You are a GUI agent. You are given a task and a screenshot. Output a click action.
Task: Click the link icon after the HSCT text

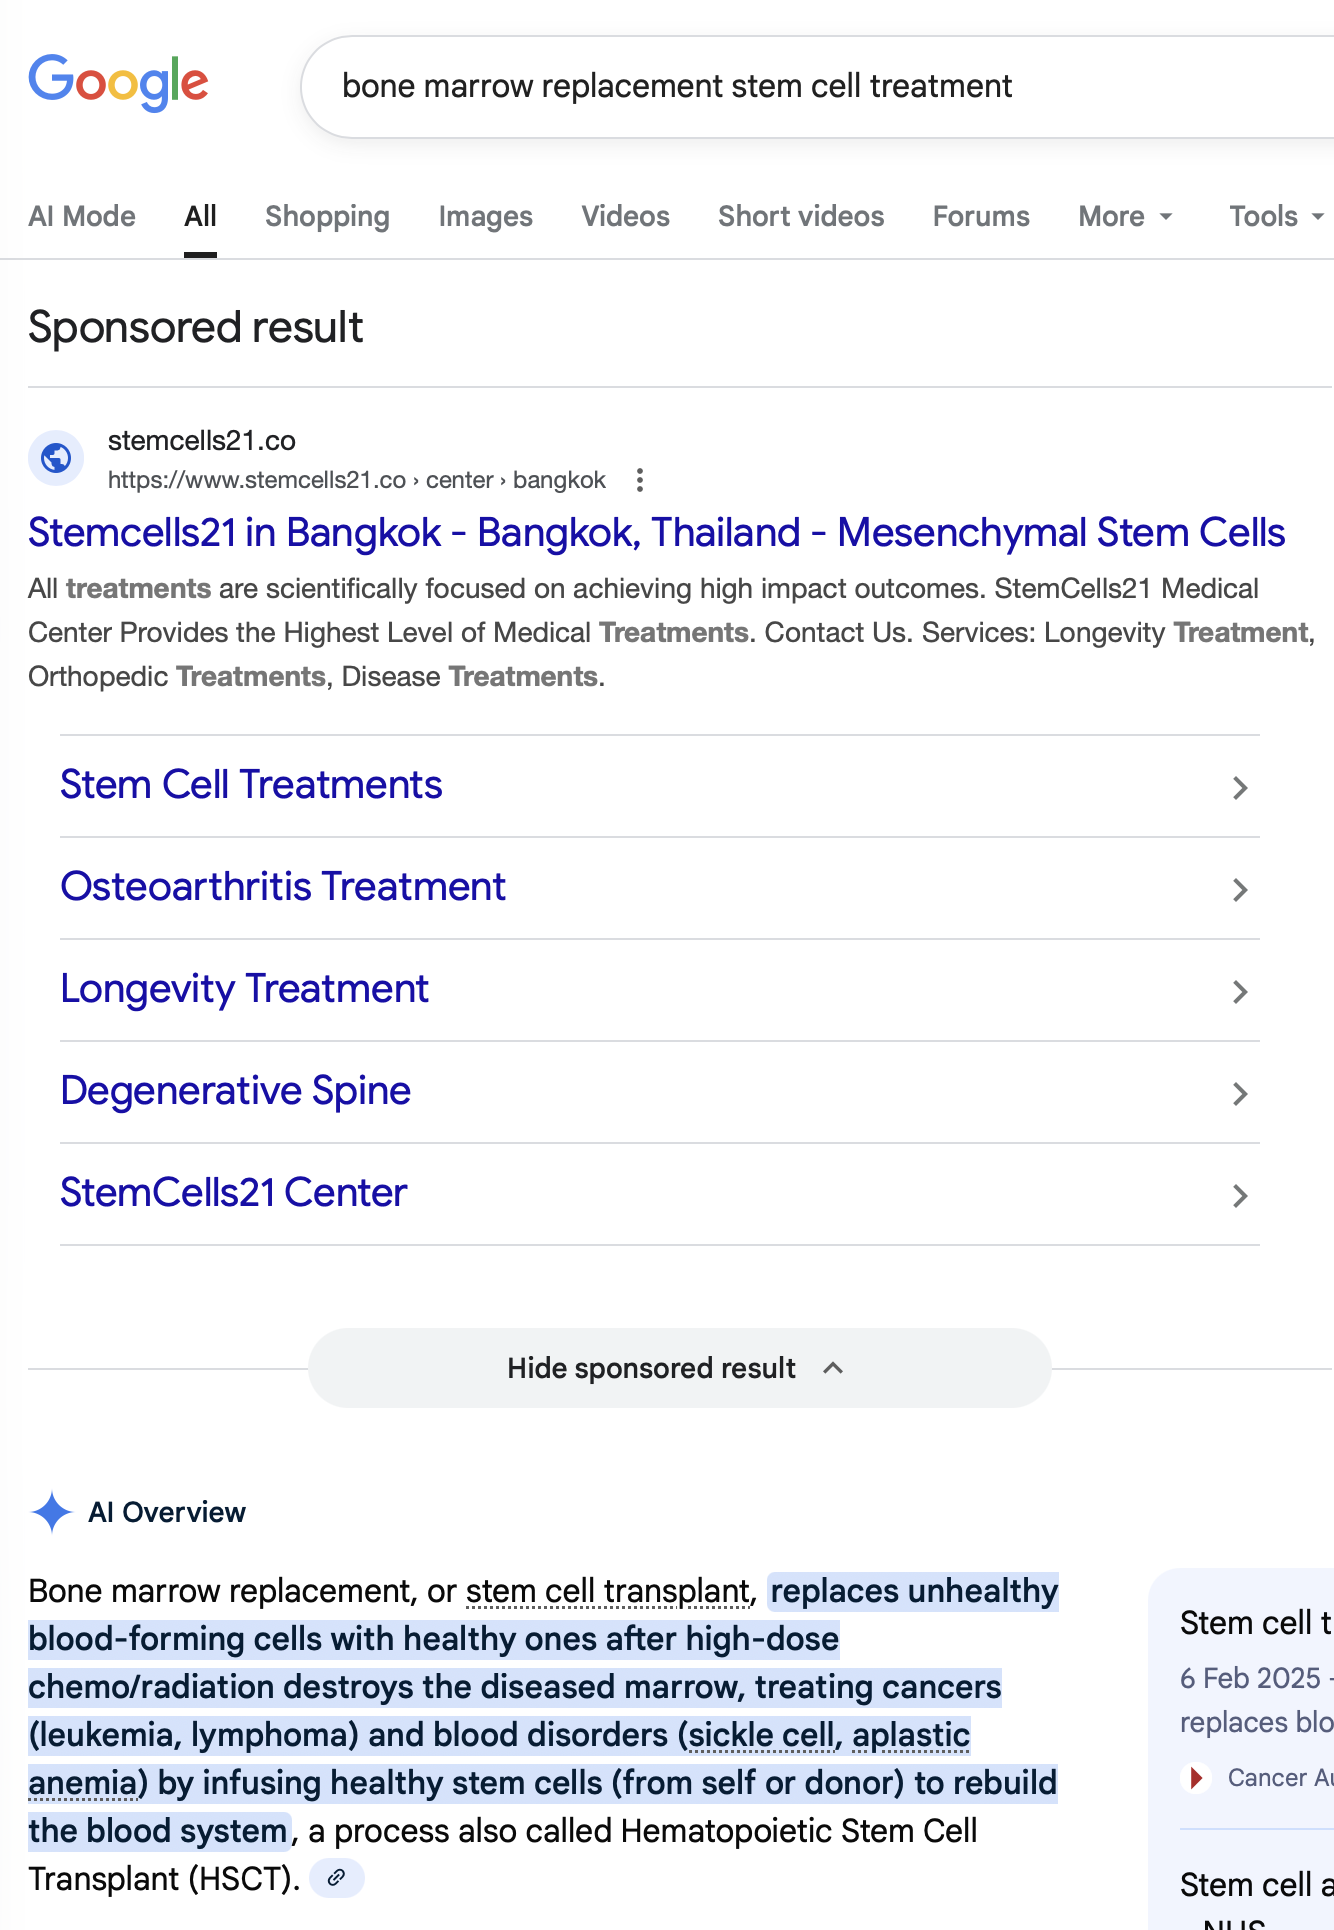(x=337, y=1878)
